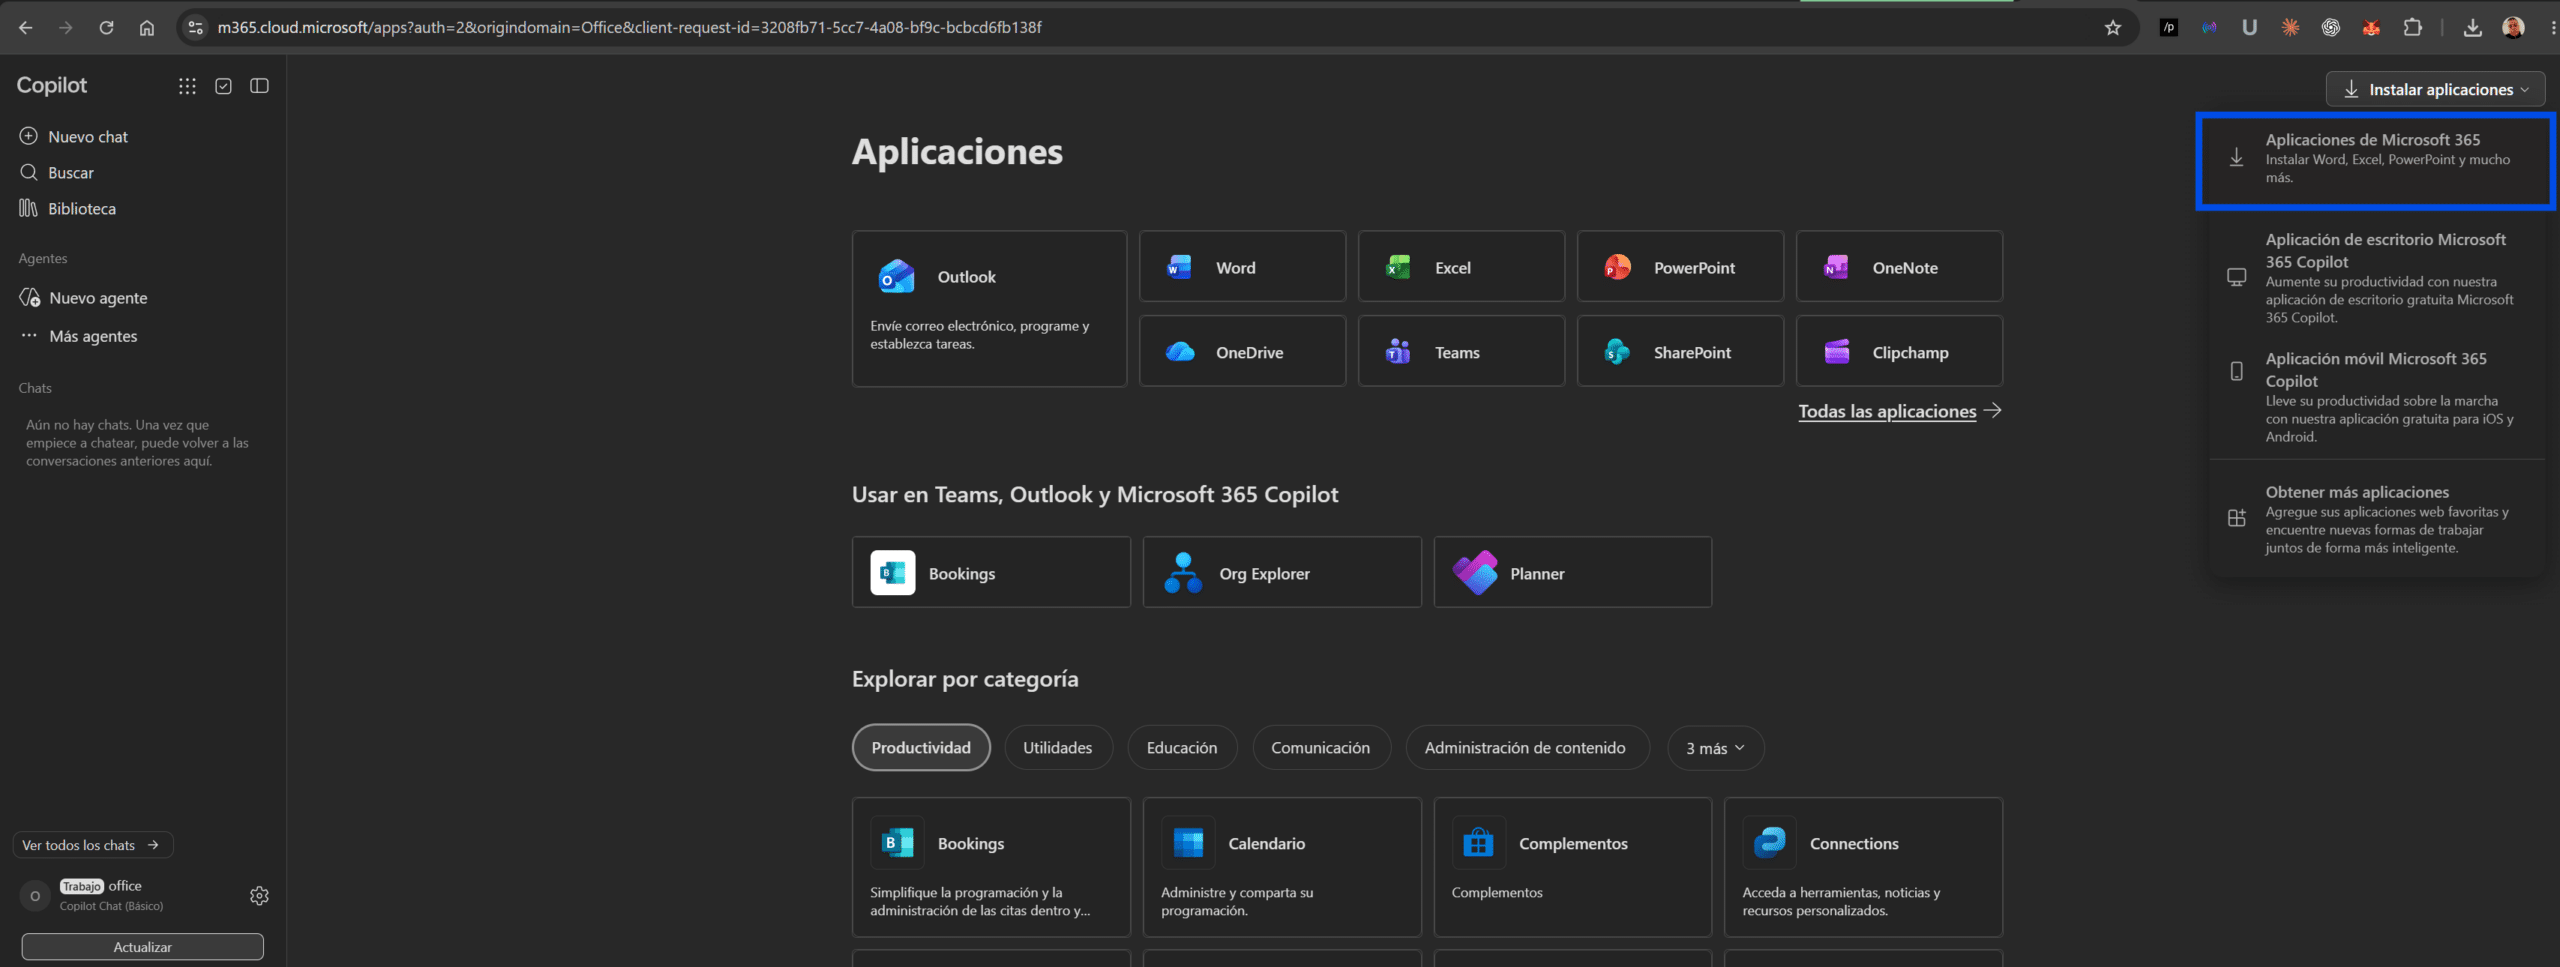2560x967 pixels.
Task: Open the Calendario category card
Action: pos(1282,867)
